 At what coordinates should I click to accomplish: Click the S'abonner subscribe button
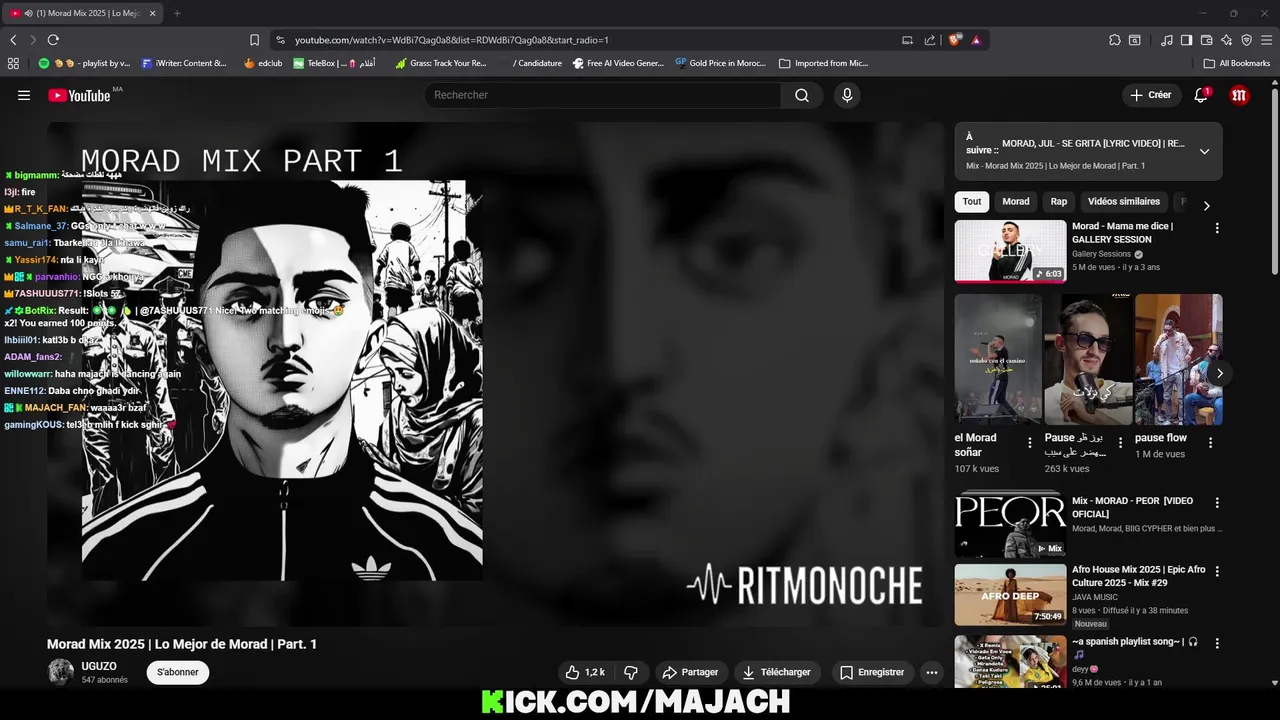point(178,672)
